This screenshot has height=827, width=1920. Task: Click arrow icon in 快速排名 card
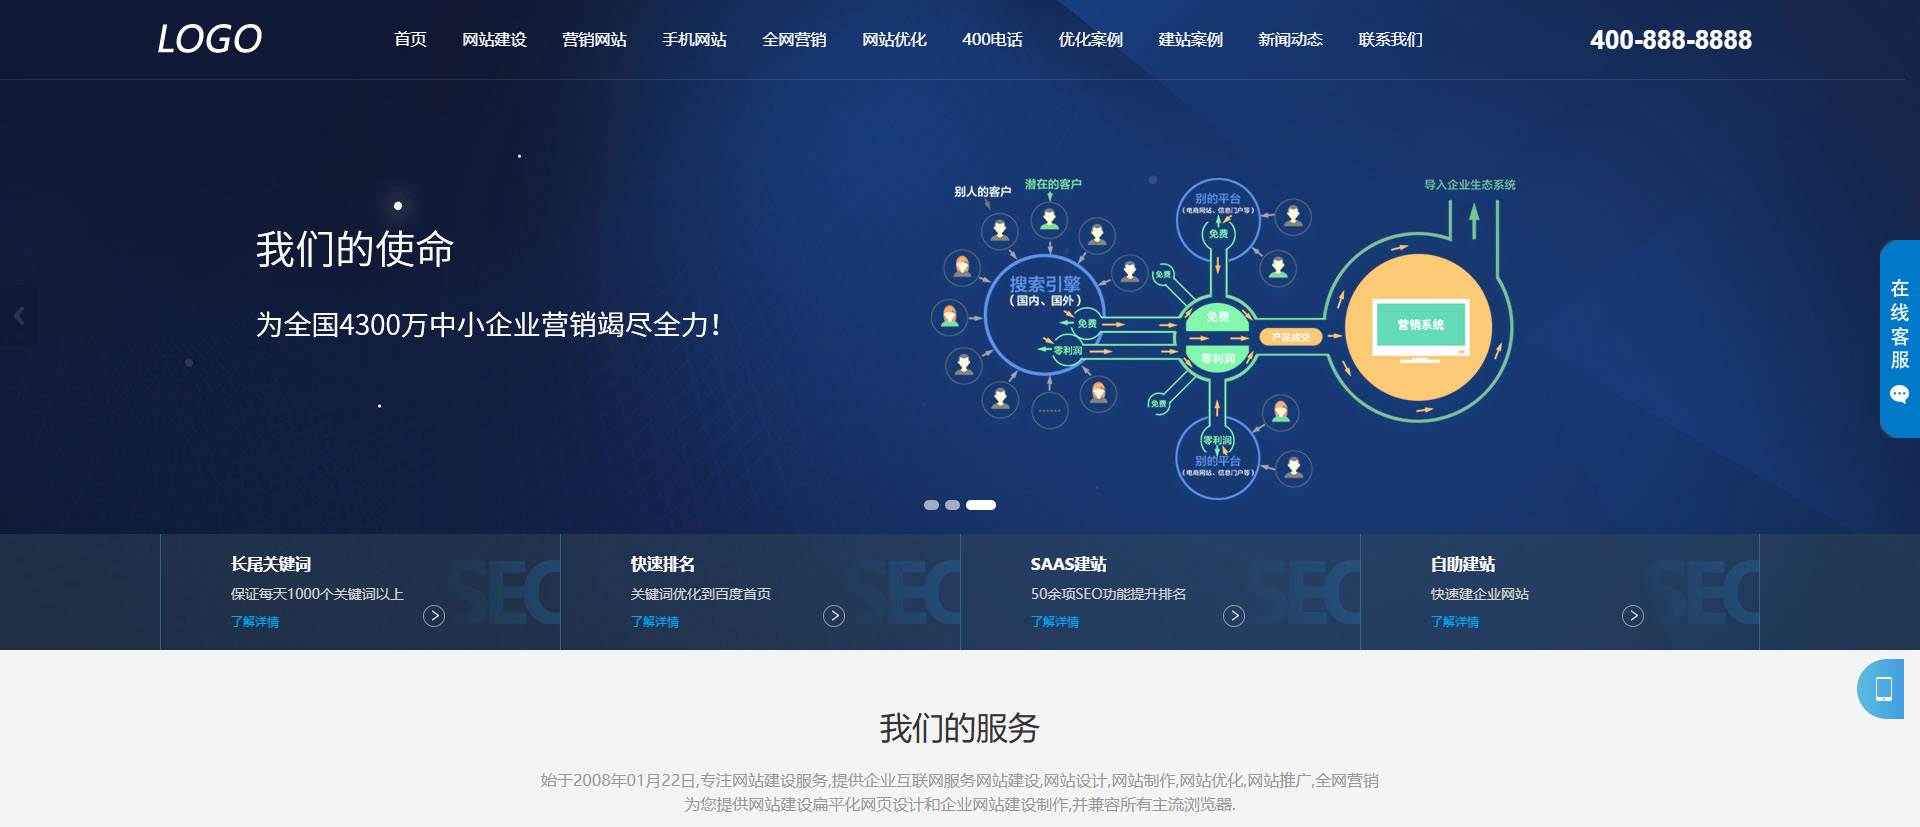click(x=834, y=616)
